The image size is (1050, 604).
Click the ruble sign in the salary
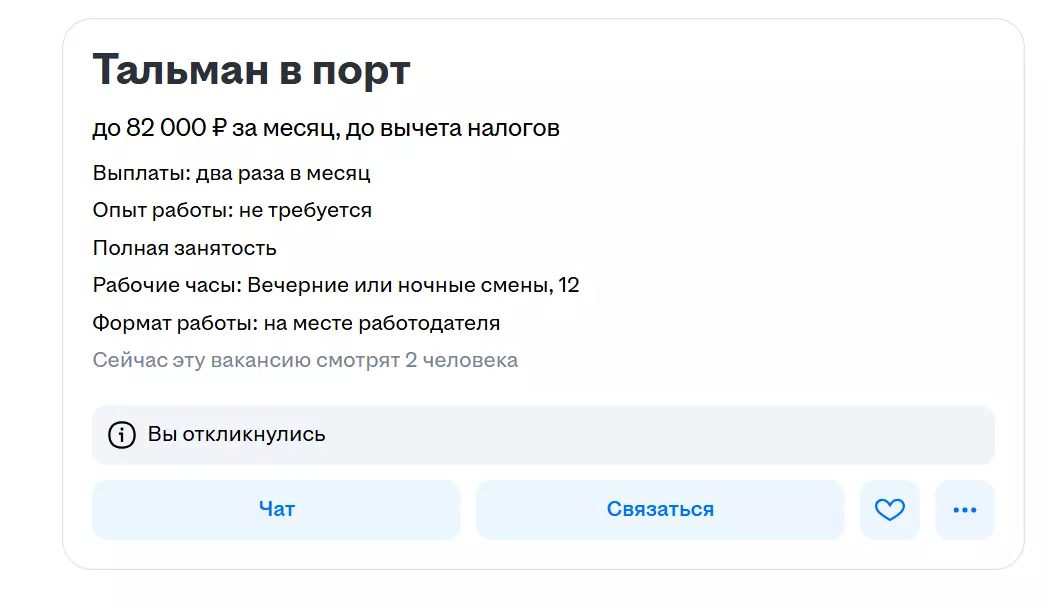click(220, 128)
